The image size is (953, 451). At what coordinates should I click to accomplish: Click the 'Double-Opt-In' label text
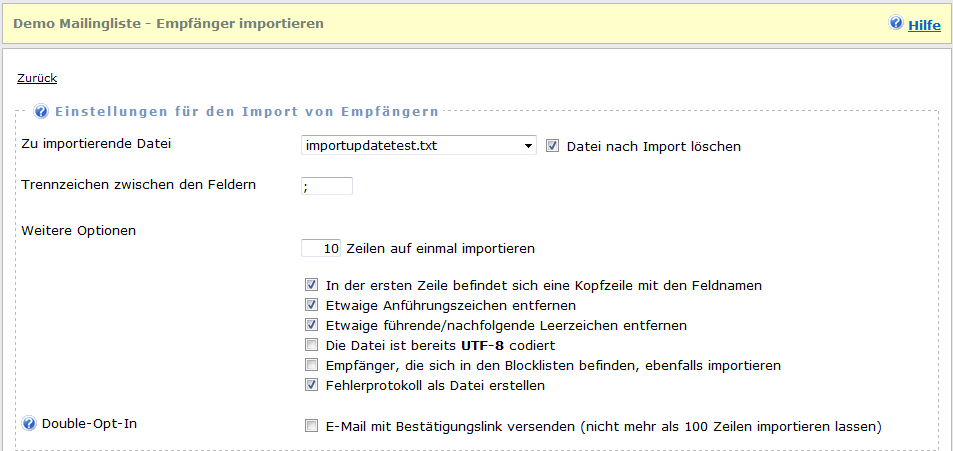click(x=89, y=423)
